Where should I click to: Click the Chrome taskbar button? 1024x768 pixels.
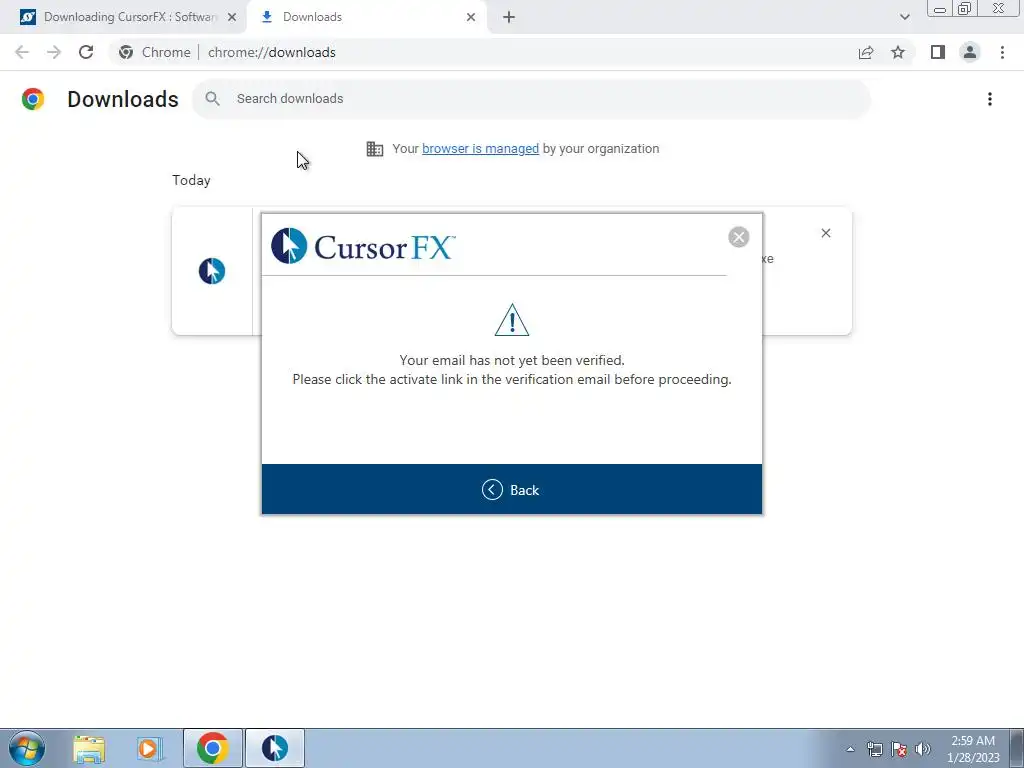[212, 748]
